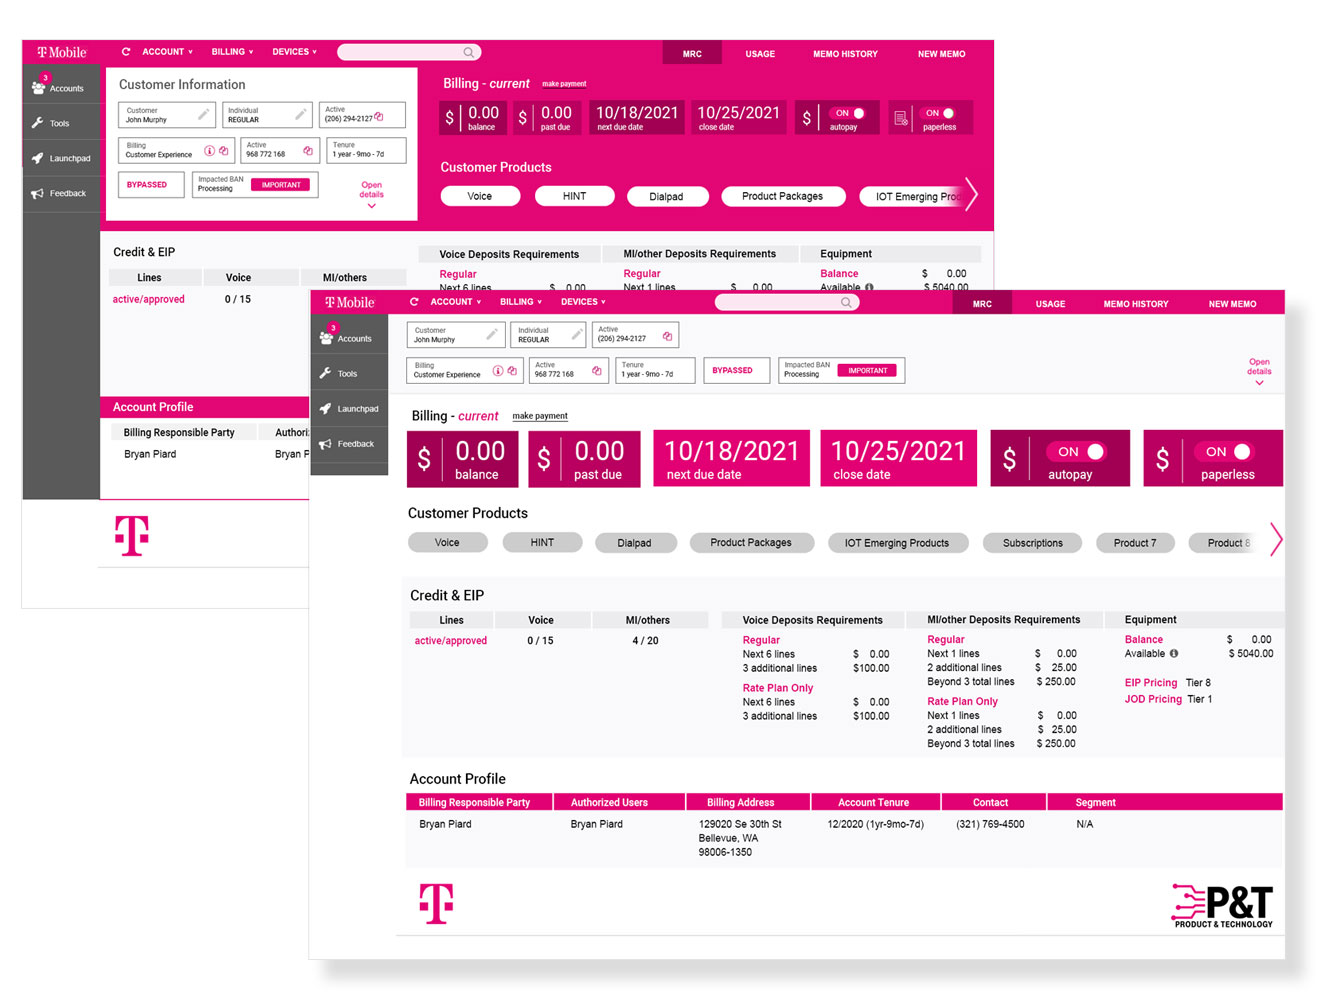Copy phone (206) 294-2127, front window
Screen dimensions: 1333x999
[x=667, y=336]
